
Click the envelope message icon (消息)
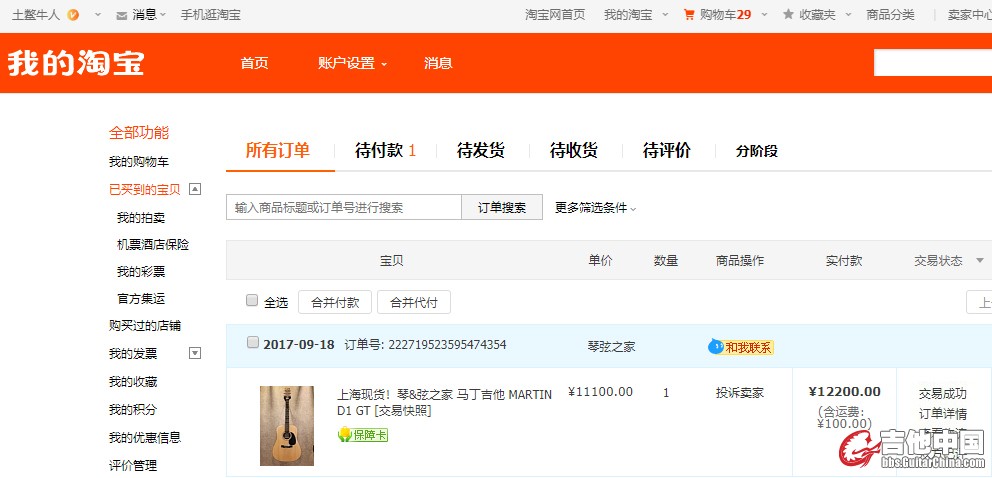click(x=121, y=15)
